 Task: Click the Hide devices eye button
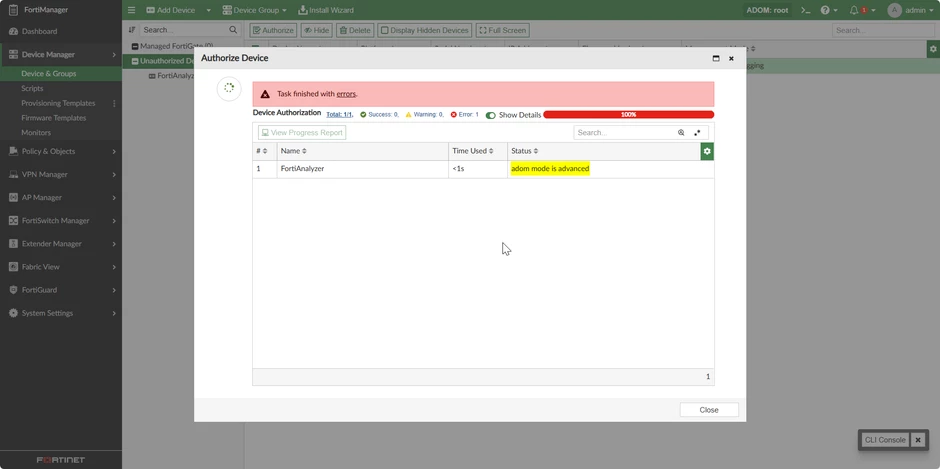coord(315,30)
